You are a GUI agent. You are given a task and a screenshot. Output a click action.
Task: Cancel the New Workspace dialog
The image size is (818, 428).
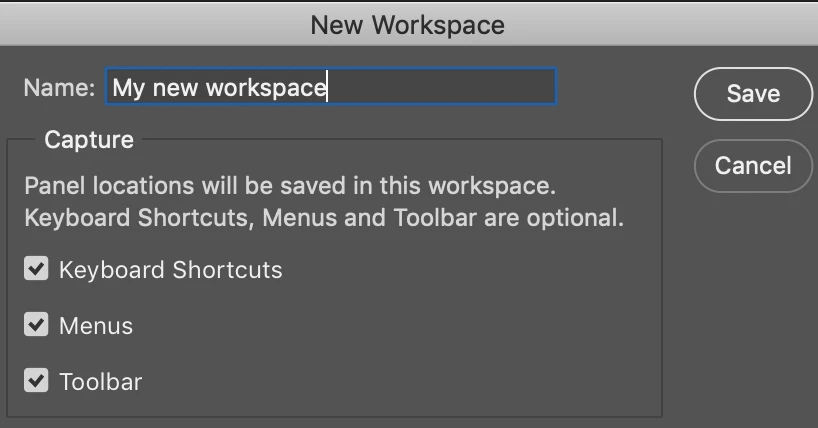pos(753,166)
